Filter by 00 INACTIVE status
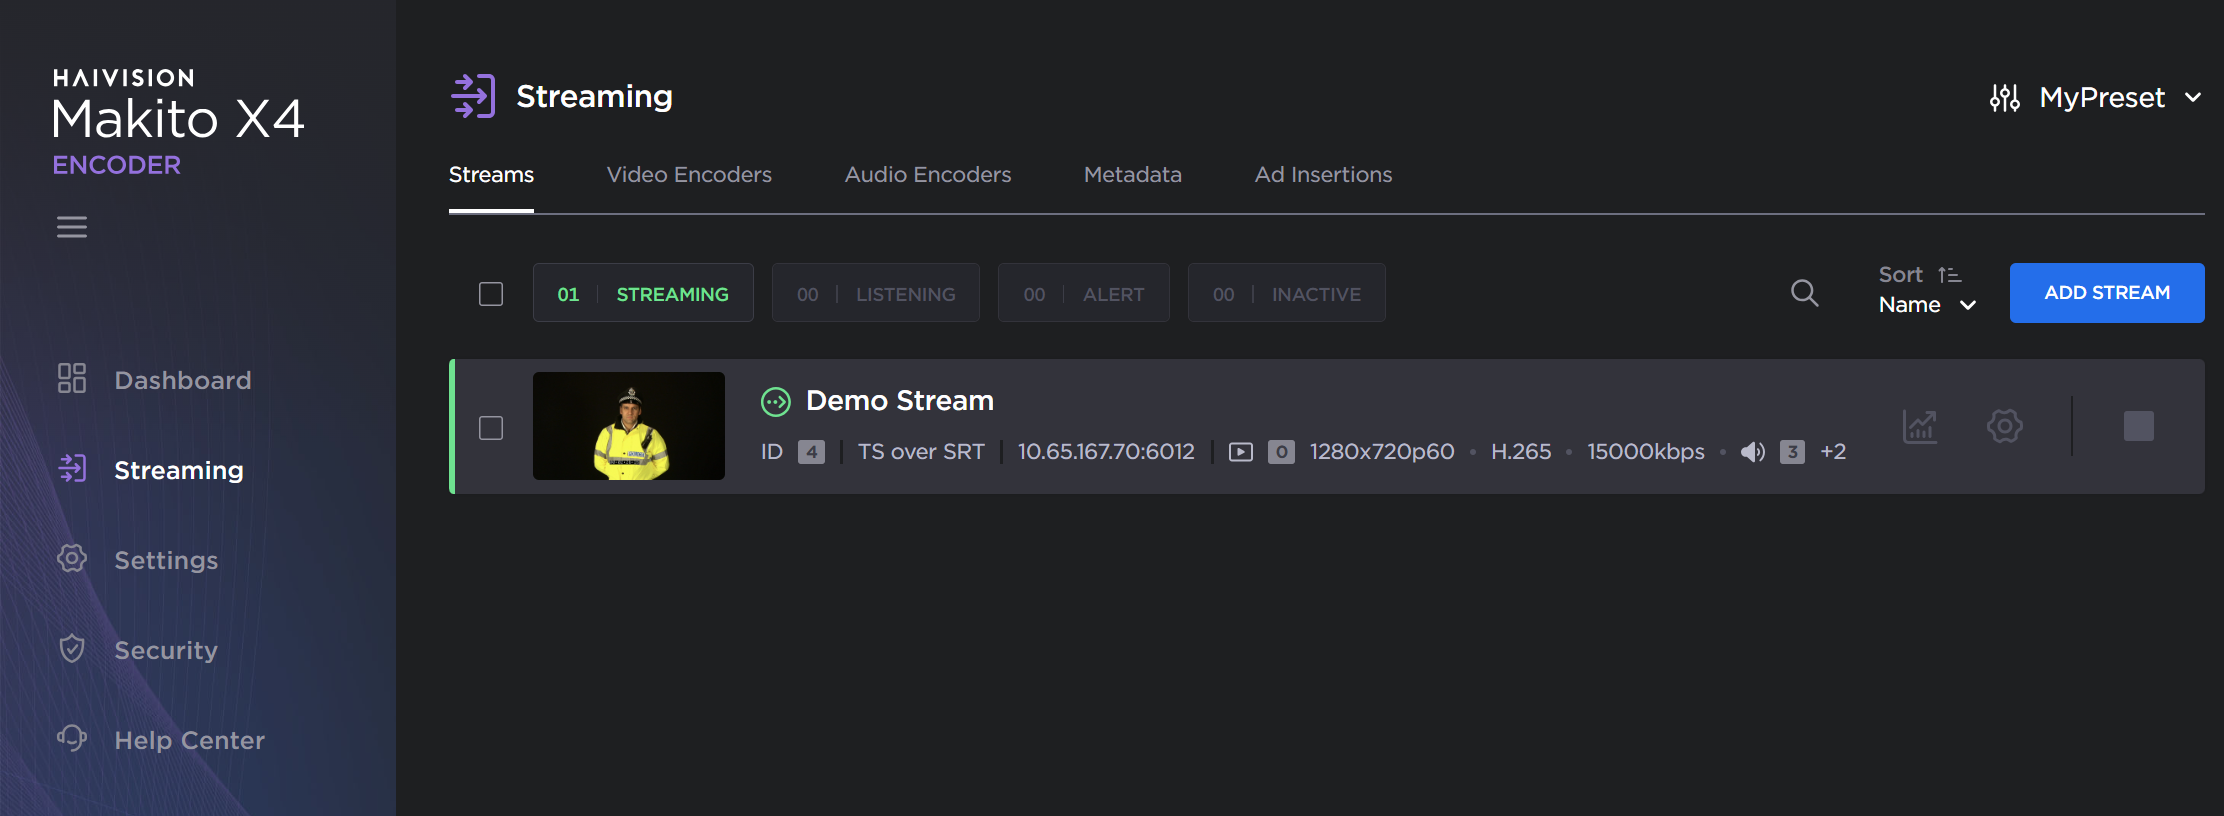 [x=1287, y=293]
